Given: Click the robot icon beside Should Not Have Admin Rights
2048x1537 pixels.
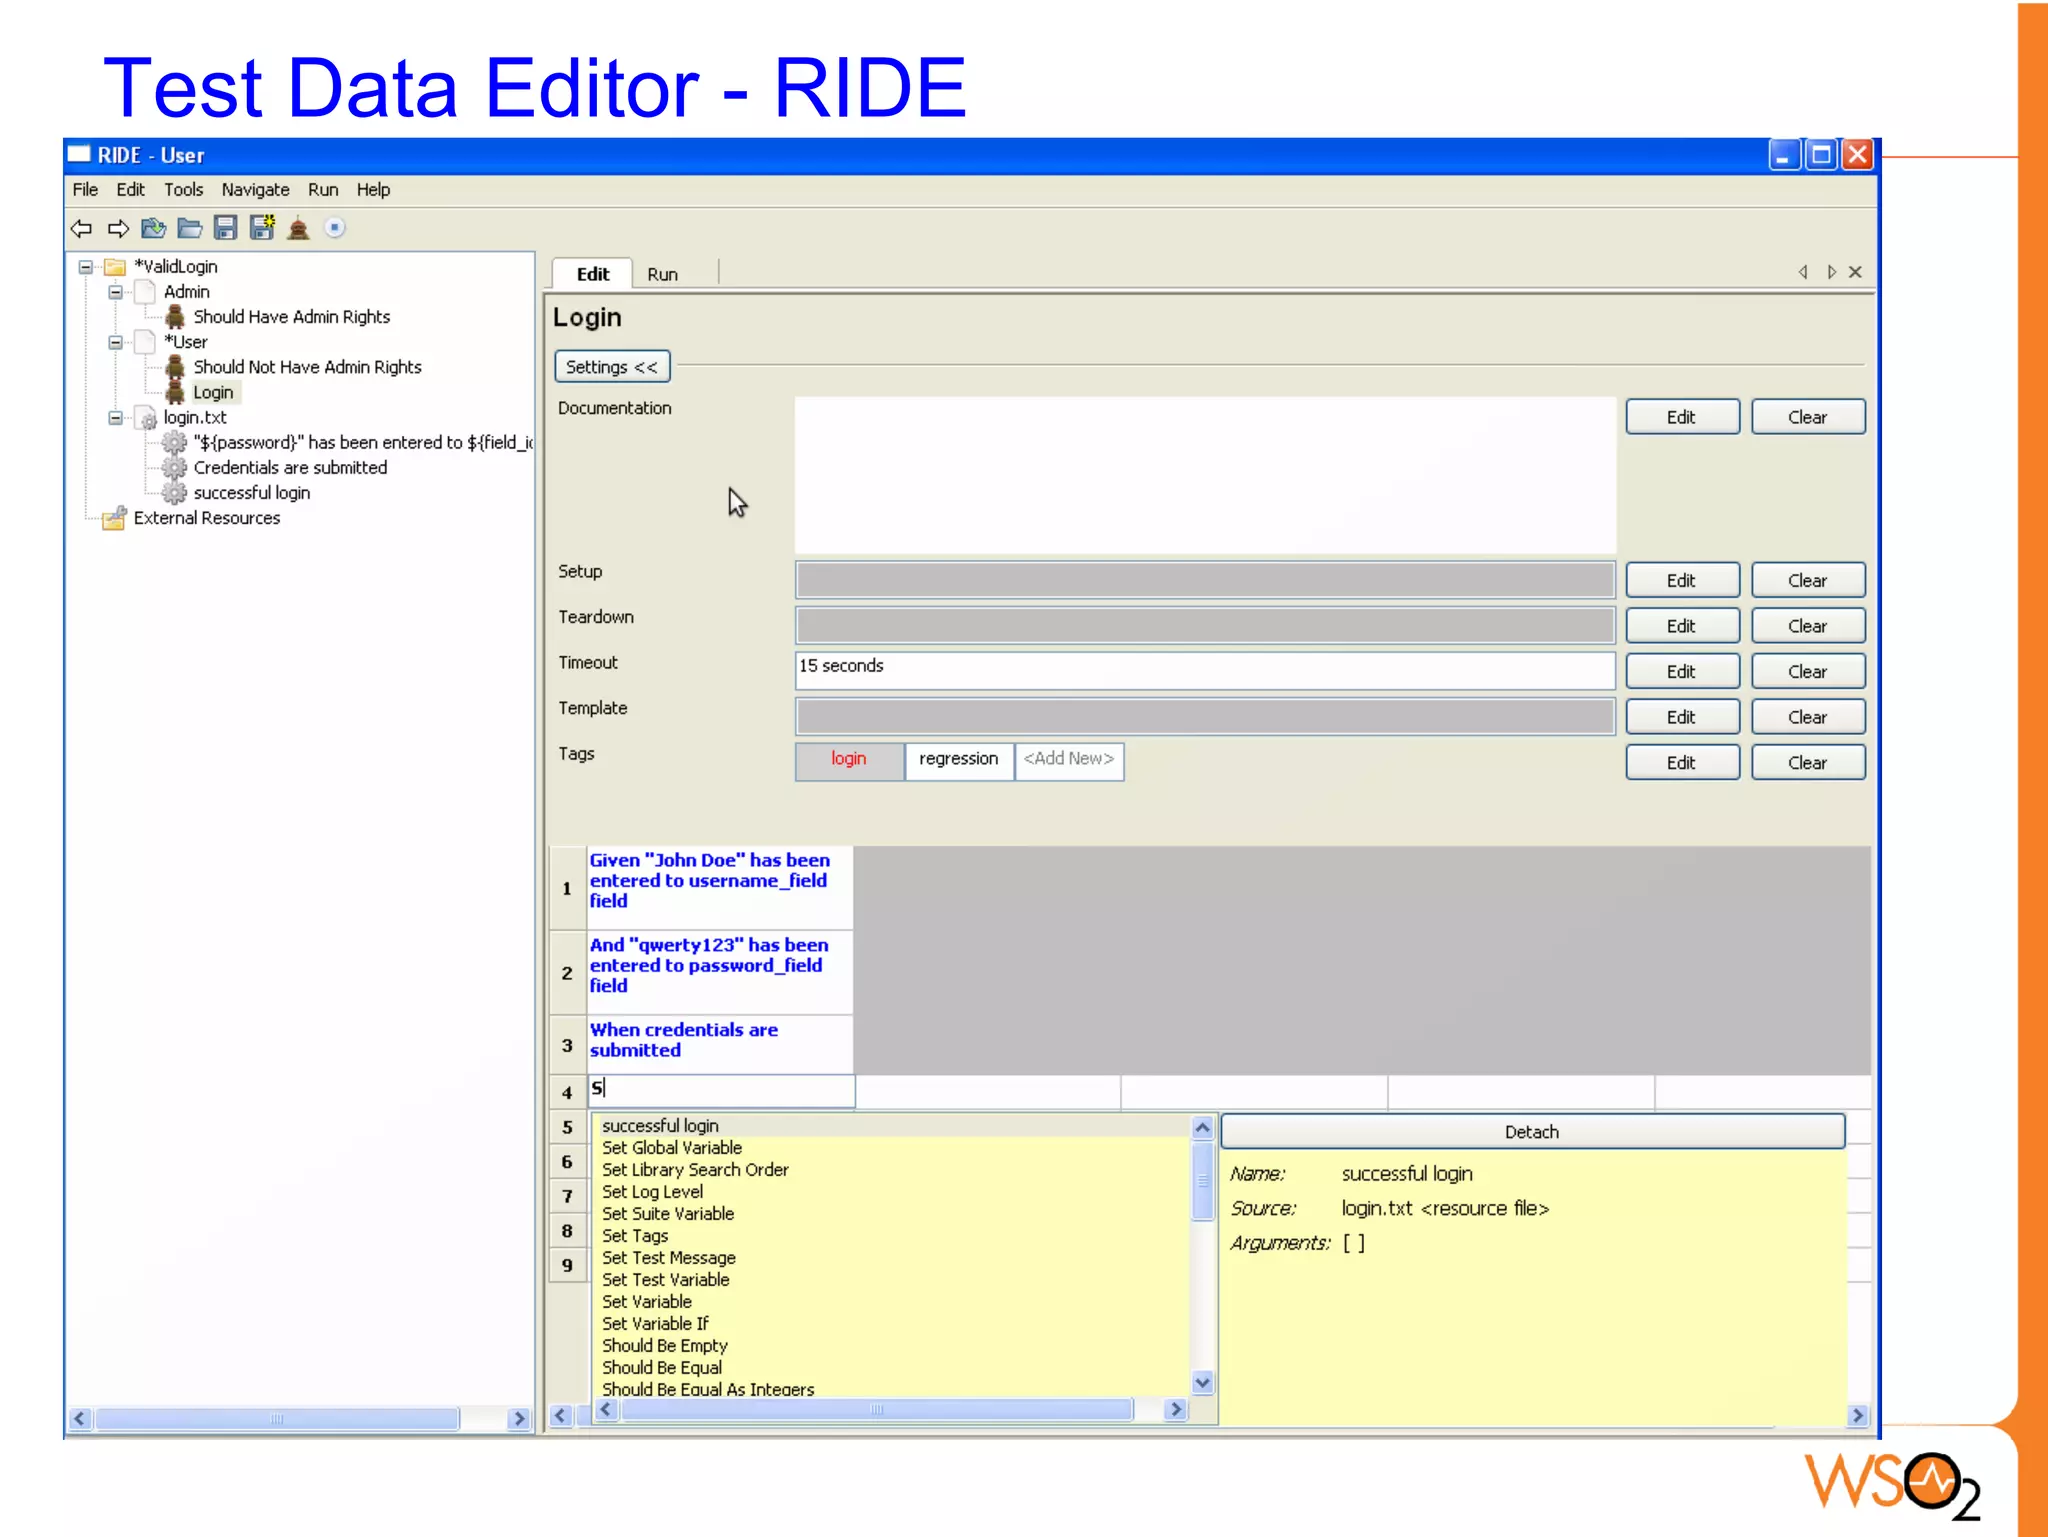Looking at the screenshot, I should (x=175, y=367).
